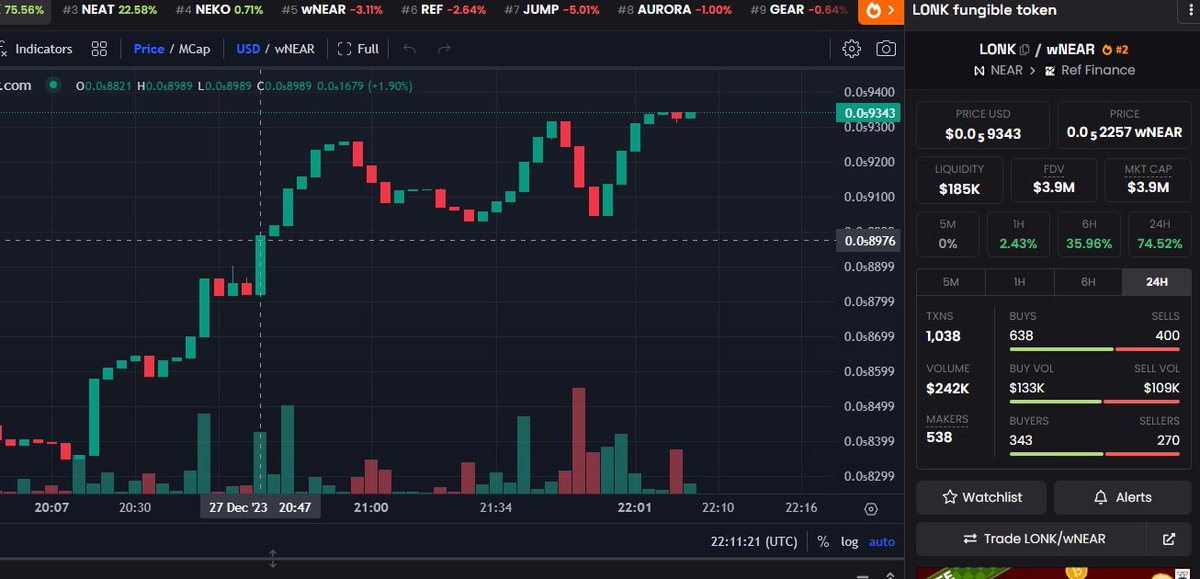Toggle percent scale on chart

tap(823, 541)
